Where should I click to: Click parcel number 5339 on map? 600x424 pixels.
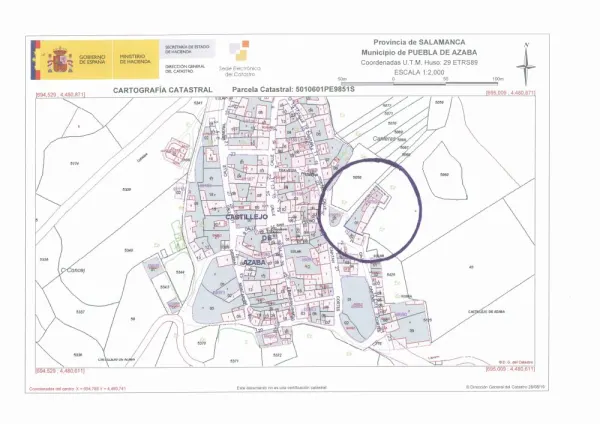pos(126,189)
